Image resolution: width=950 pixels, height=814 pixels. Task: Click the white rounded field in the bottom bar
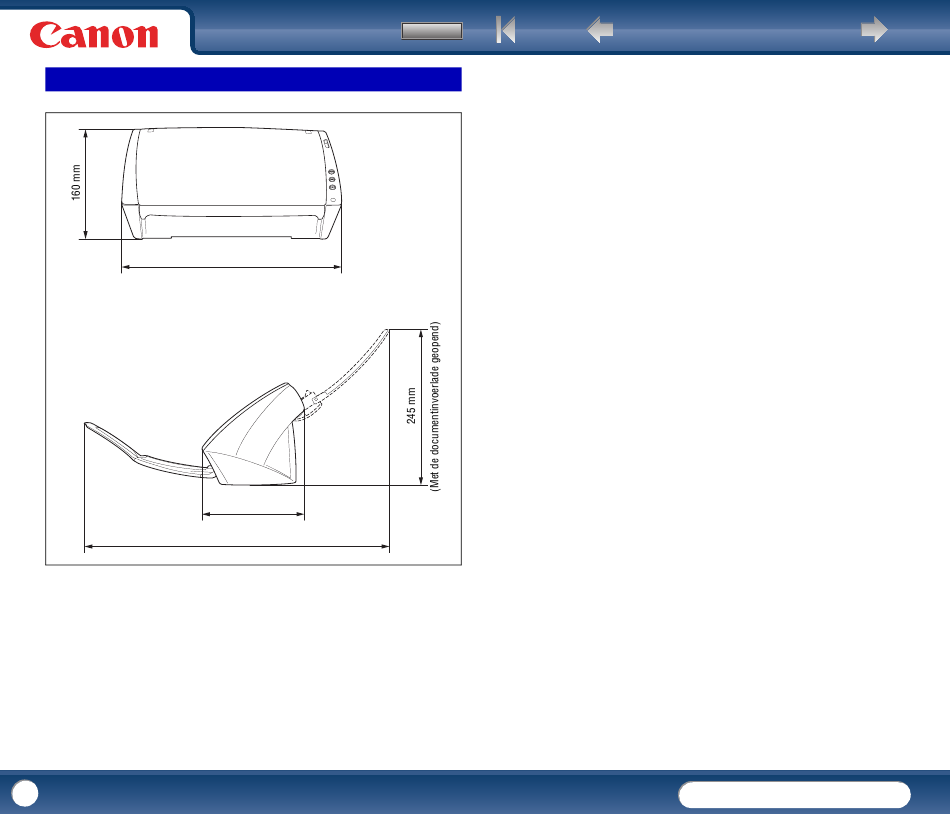click(x=794, y=795)
